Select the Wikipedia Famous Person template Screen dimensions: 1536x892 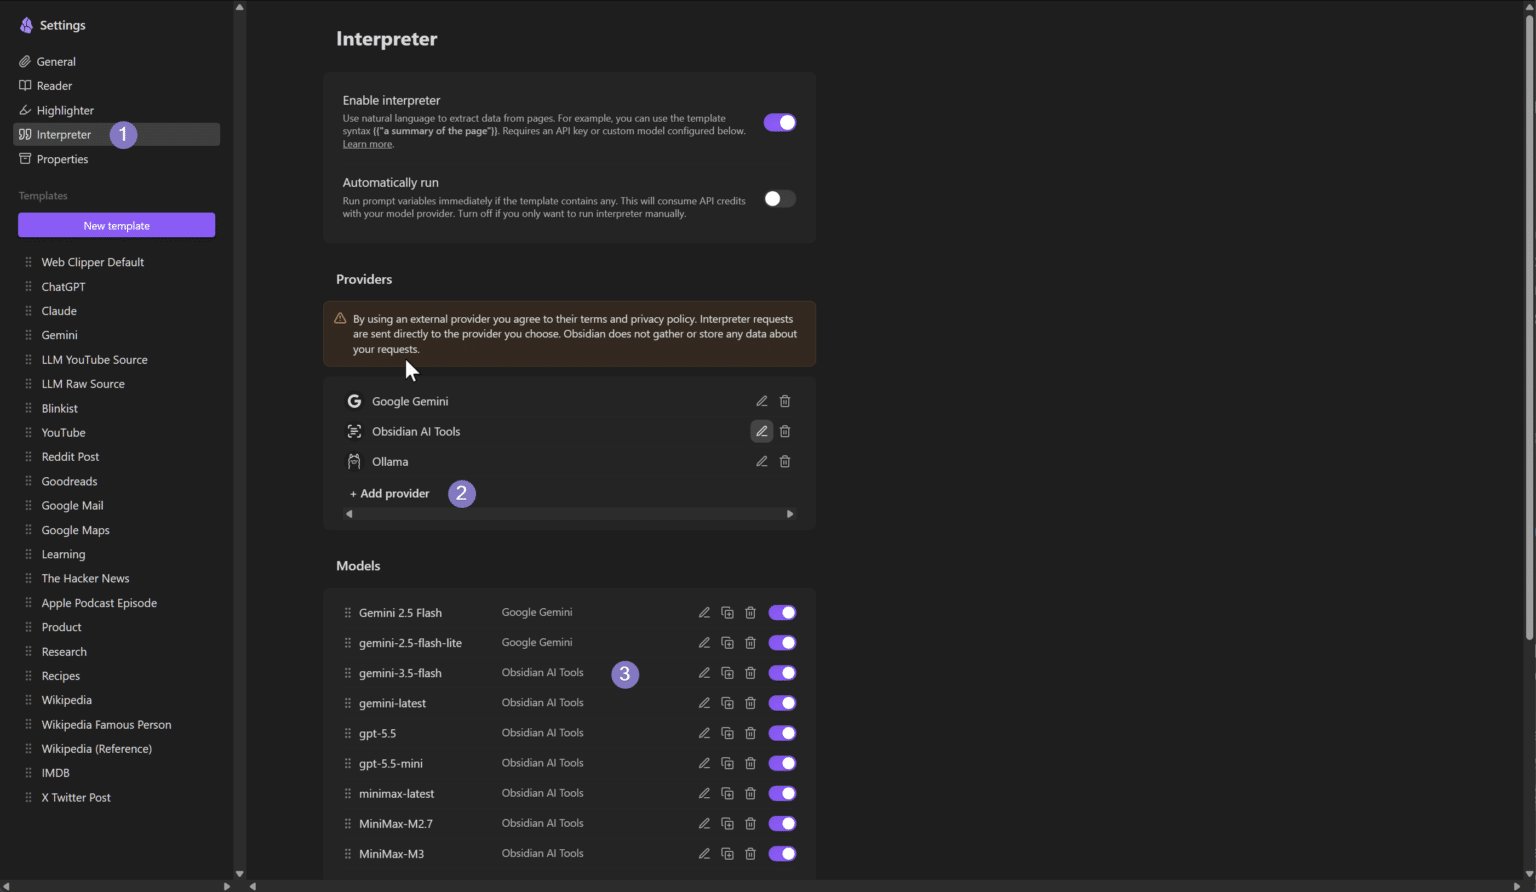coord(106,725)
